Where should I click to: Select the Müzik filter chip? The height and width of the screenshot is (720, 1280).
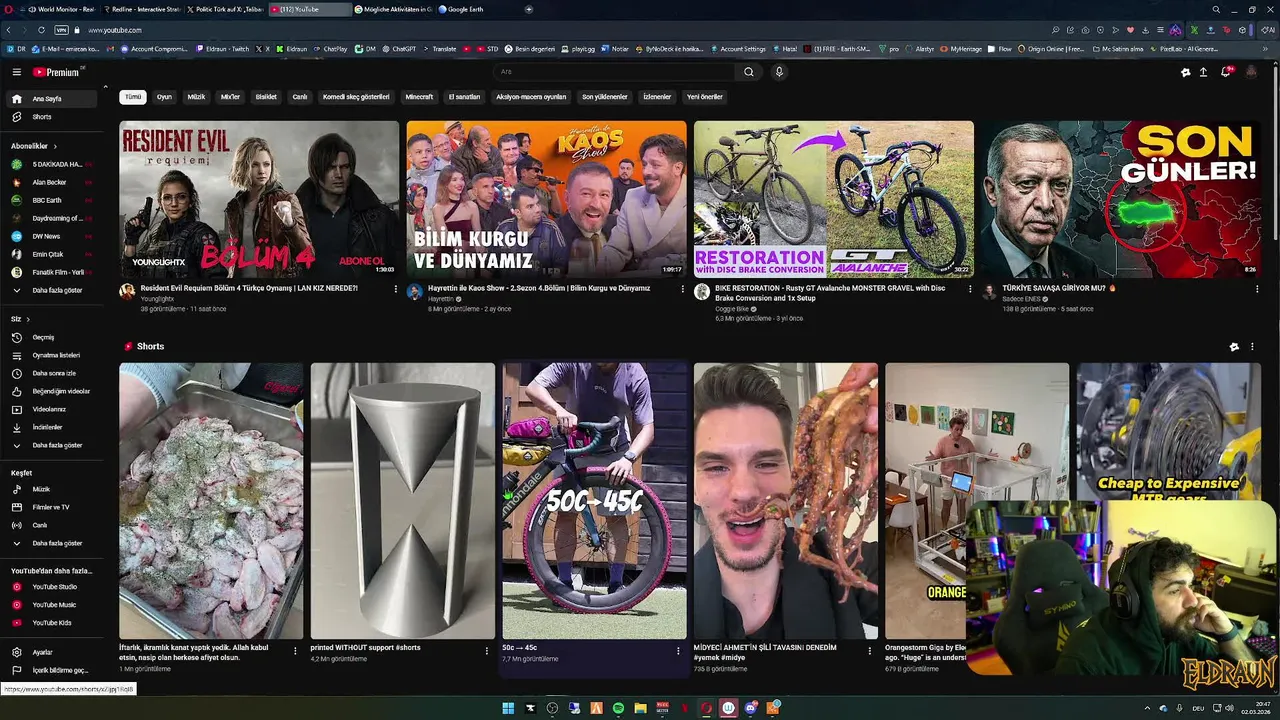(196, 97)
